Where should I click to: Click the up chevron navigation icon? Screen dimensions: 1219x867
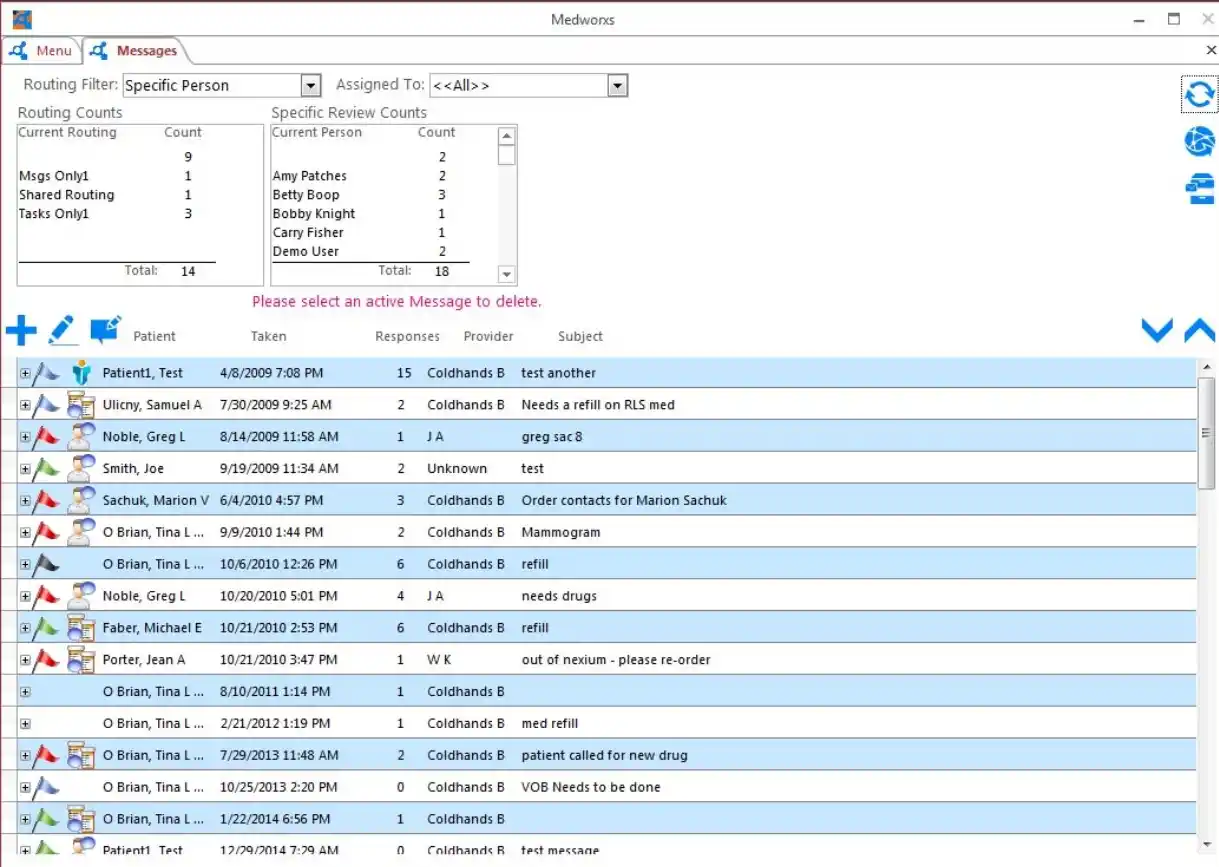point(1200,330)
